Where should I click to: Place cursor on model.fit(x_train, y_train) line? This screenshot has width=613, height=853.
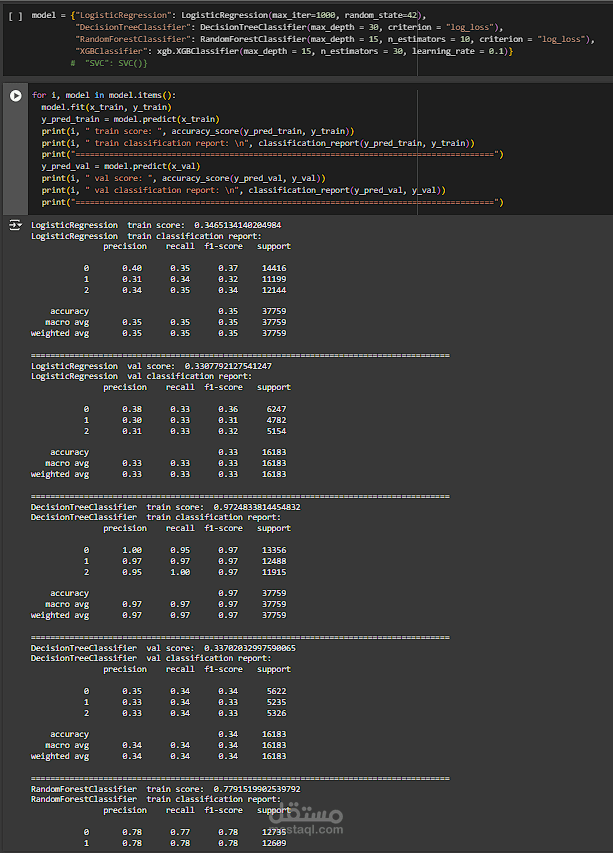106,107
